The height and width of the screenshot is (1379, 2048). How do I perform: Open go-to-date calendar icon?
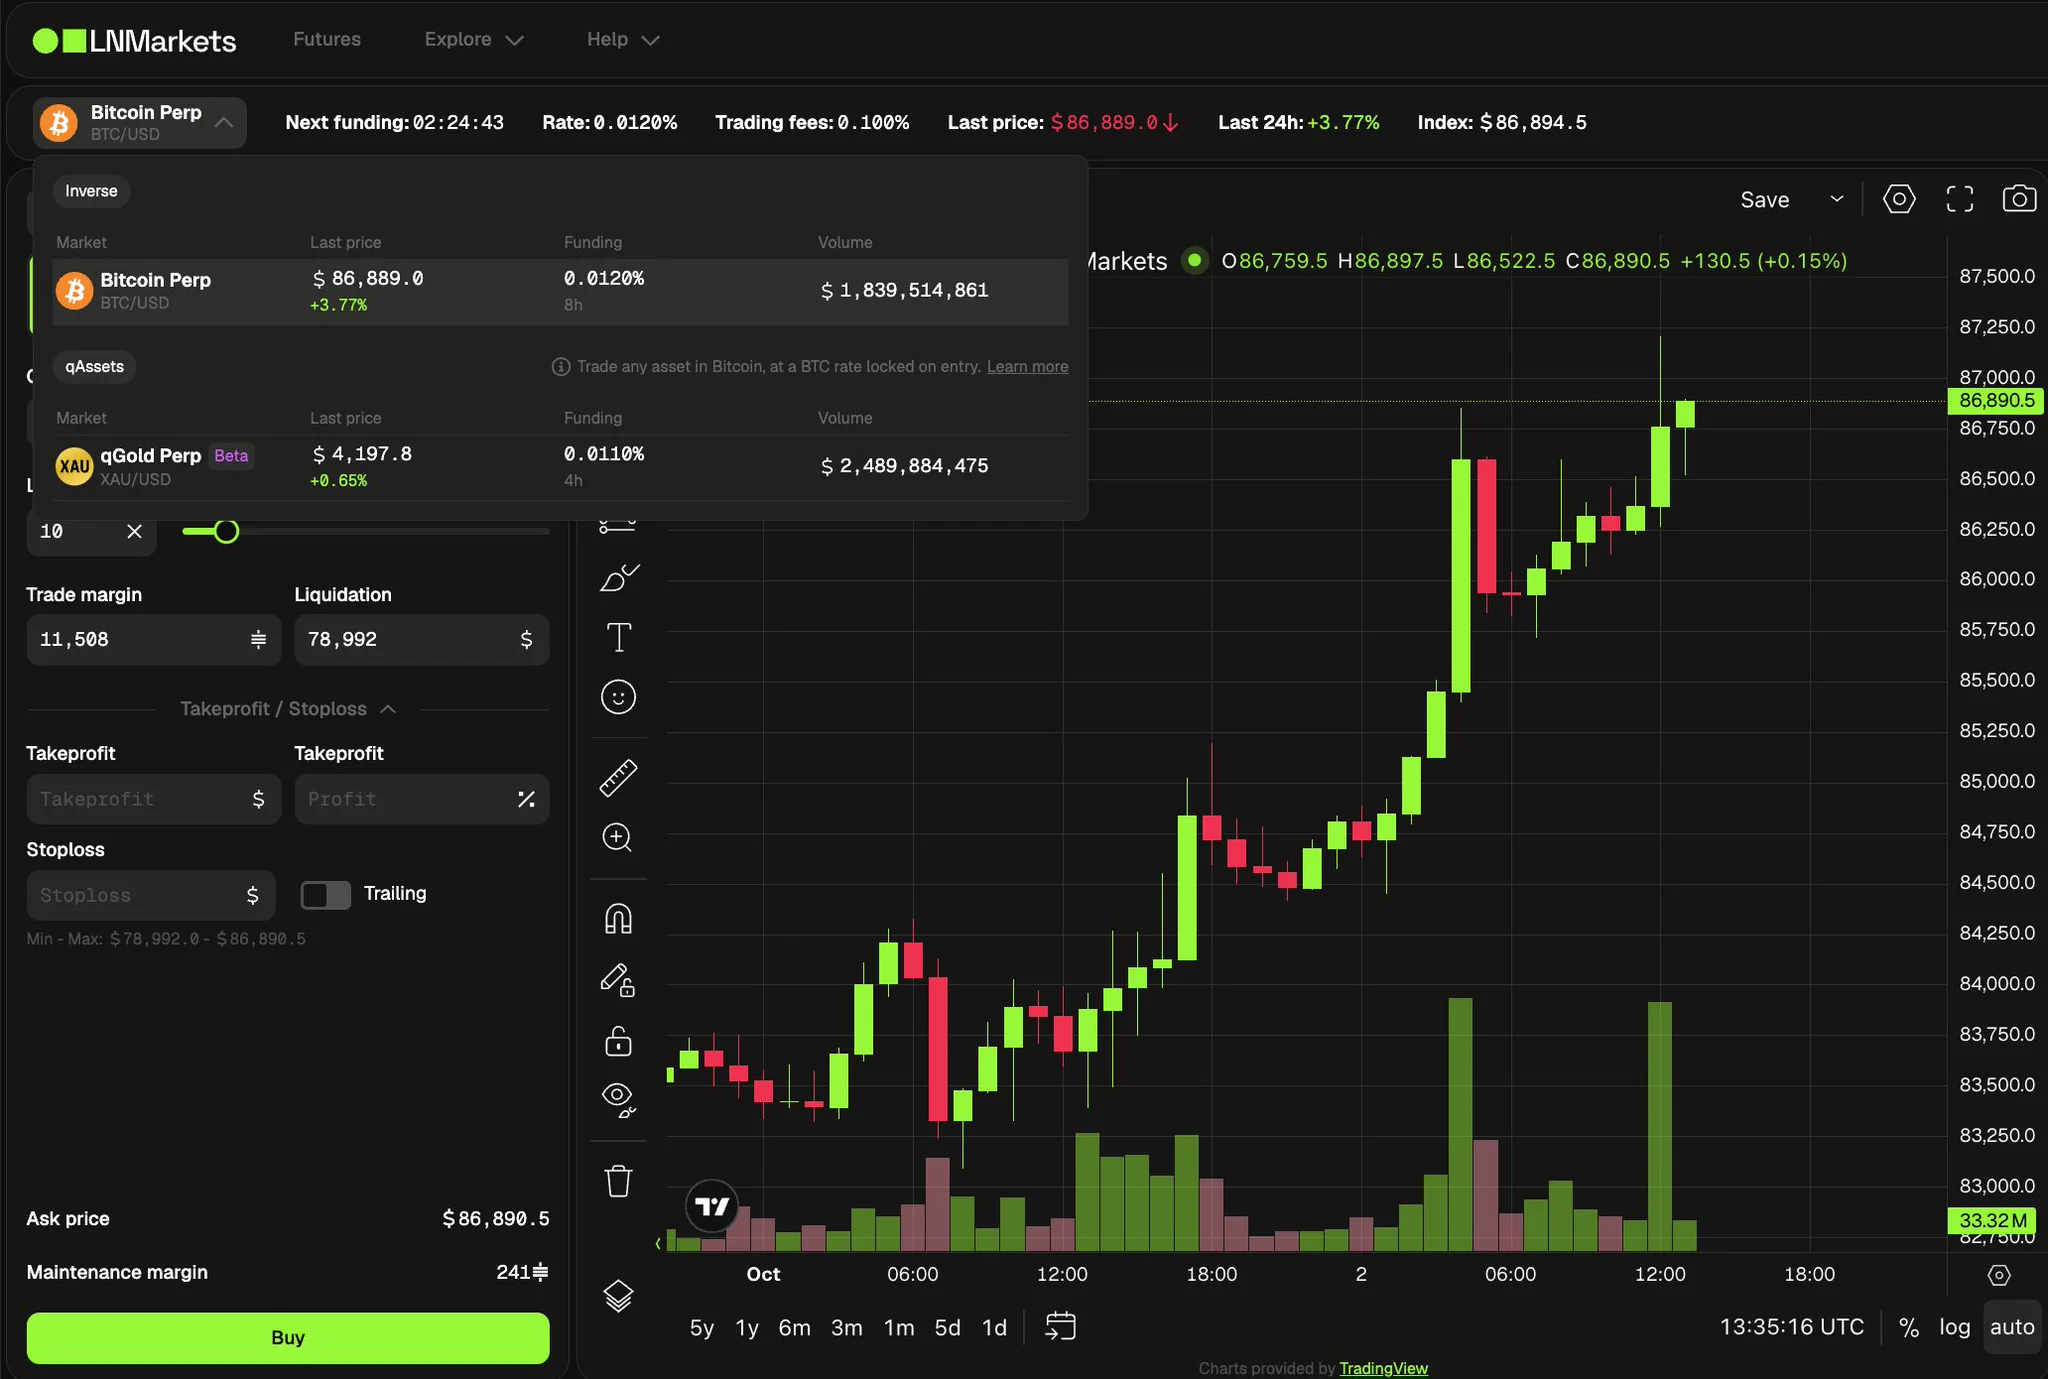tap(1060, 1326)
